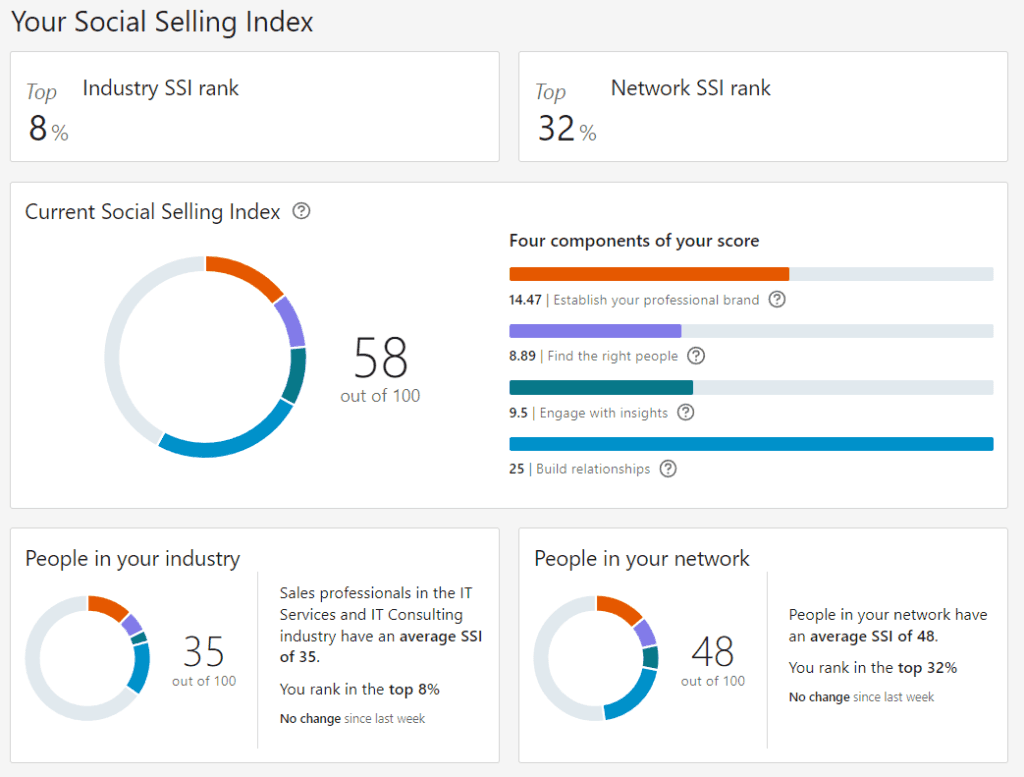Select the Industry SSI rank card
Screen dimensions: 1024x777
255,106
